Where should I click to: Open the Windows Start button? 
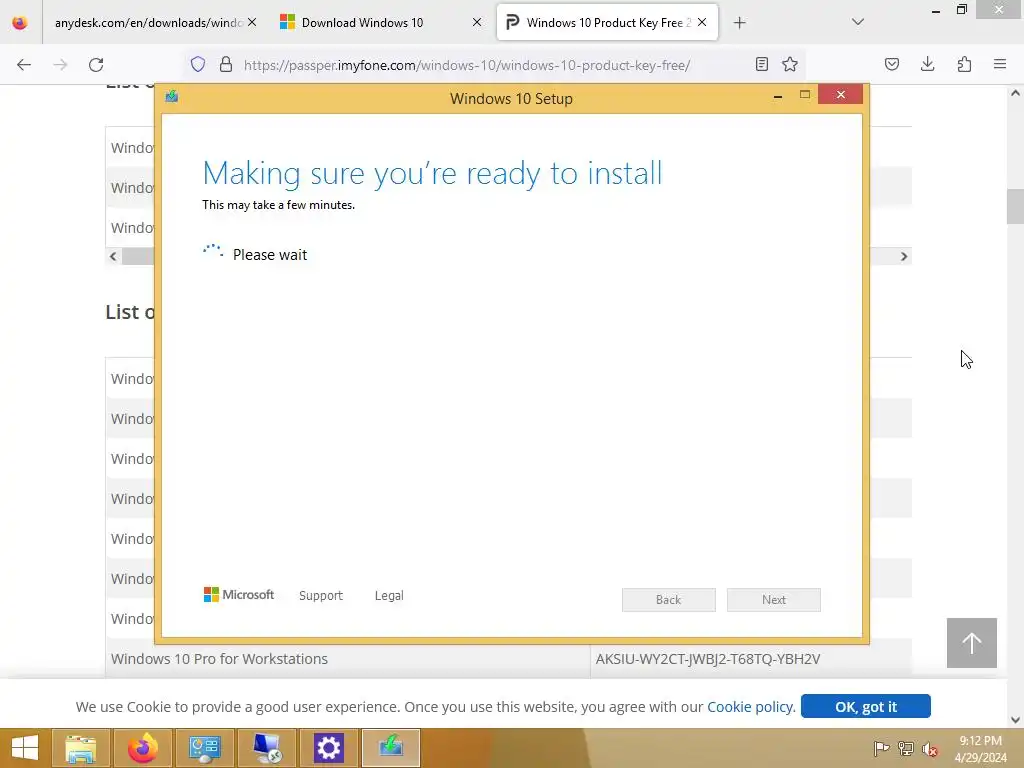click(25, 748)
